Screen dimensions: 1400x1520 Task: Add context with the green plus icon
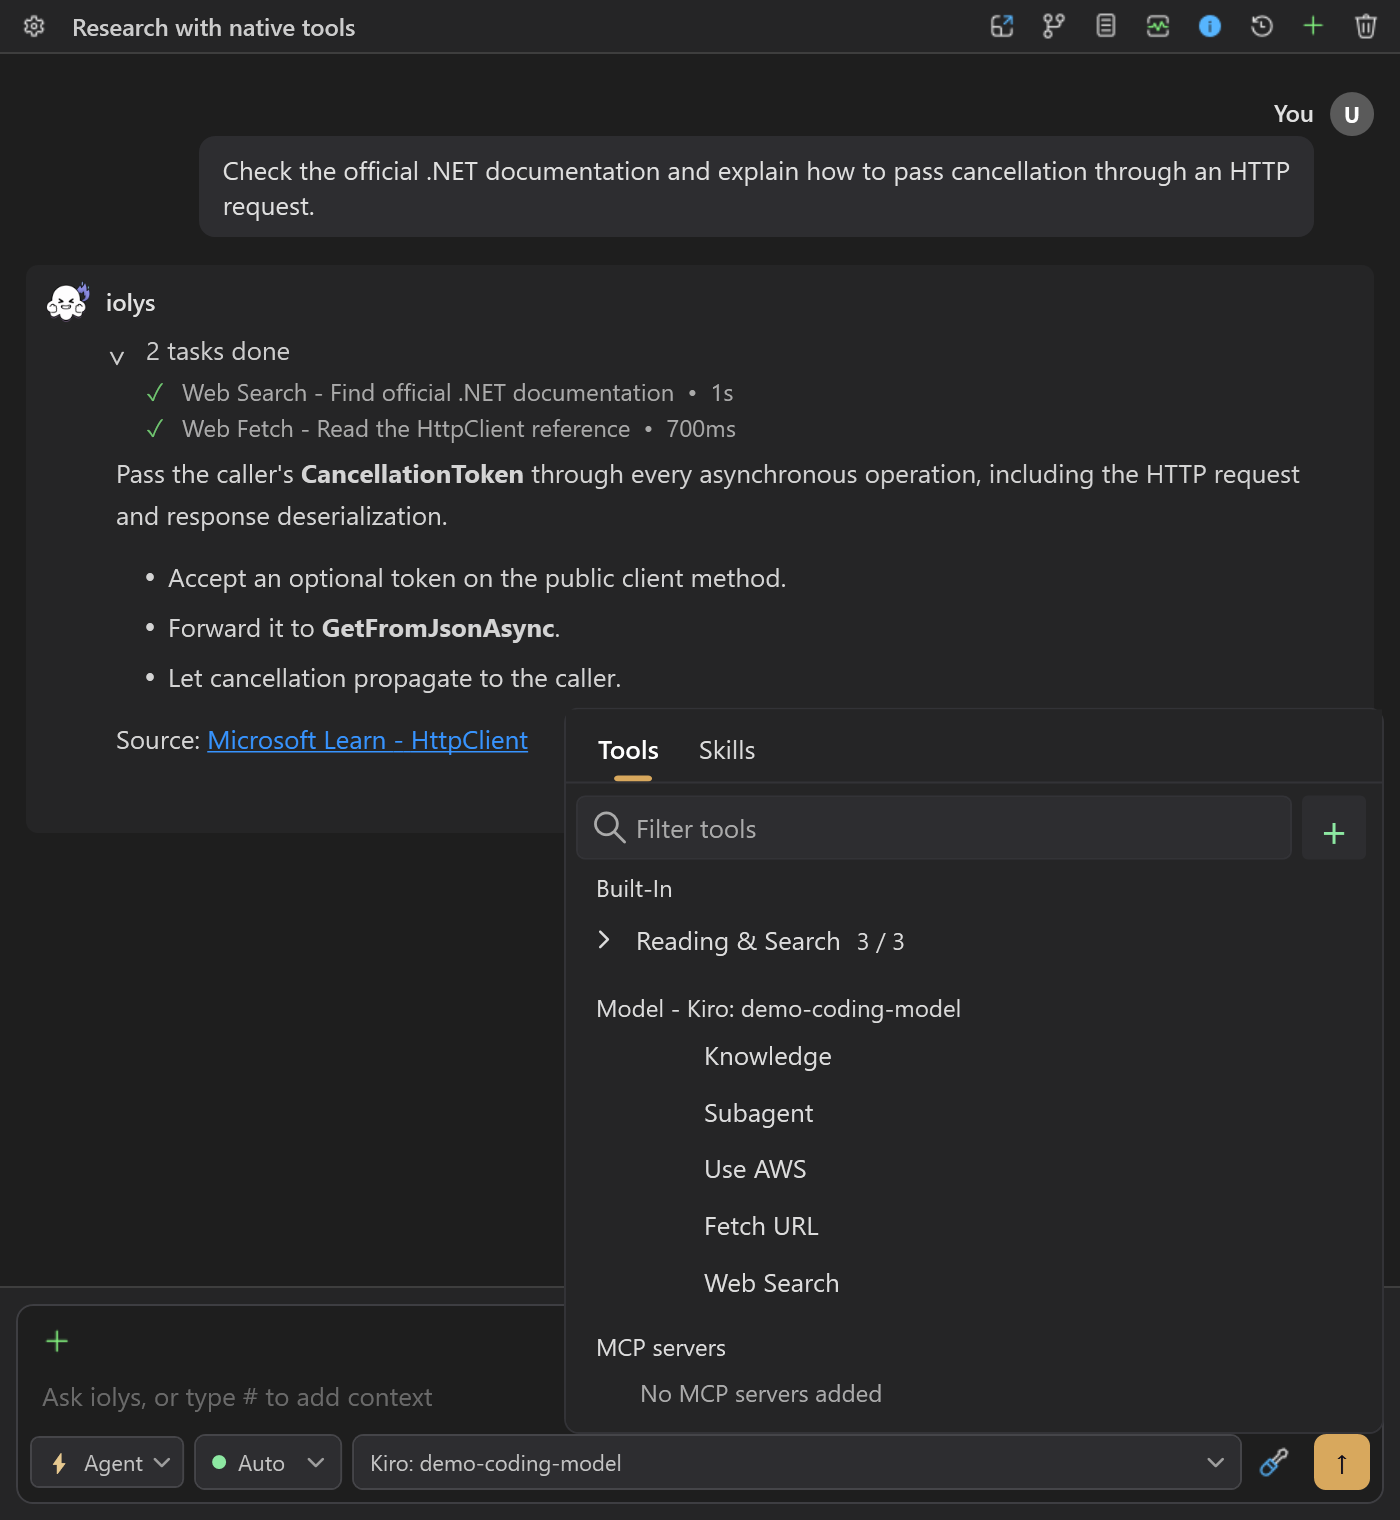click(57, 1341)
